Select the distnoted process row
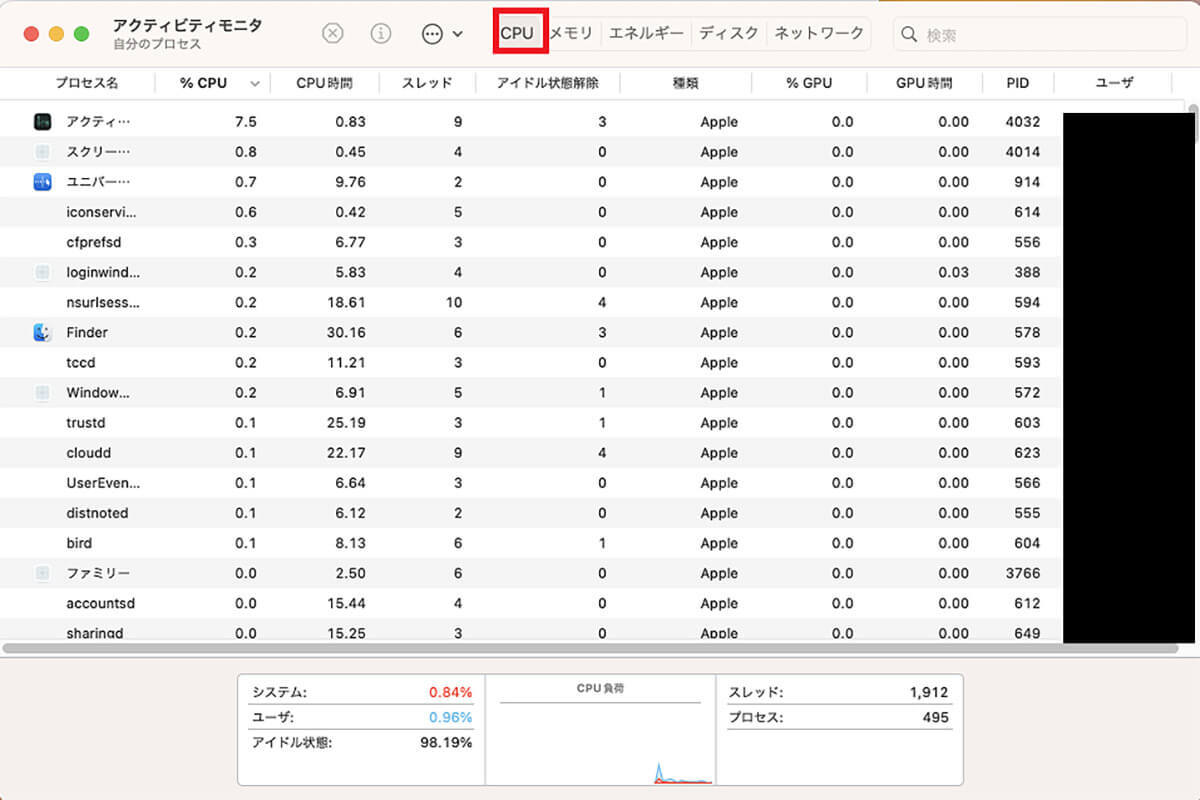The width and height of the screenshot is (1200, 800). click(530, 513)
